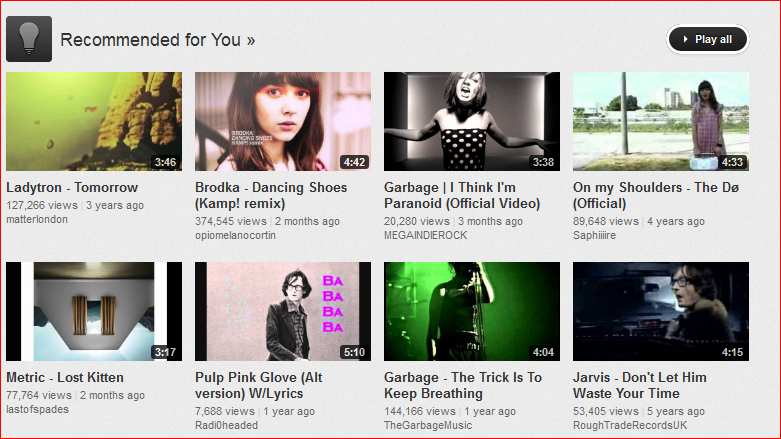Open the green Garbage concert thumbnail
This screenshot has width=781, height=439.
point(472,311)
